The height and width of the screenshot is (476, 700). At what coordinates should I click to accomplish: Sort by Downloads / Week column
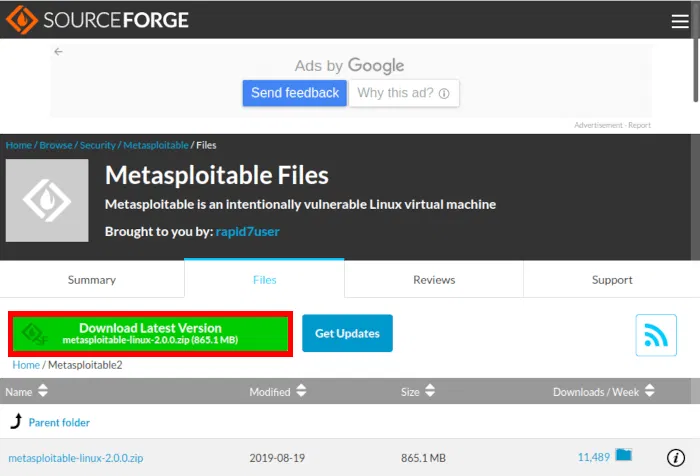click(x=604, y=392)
